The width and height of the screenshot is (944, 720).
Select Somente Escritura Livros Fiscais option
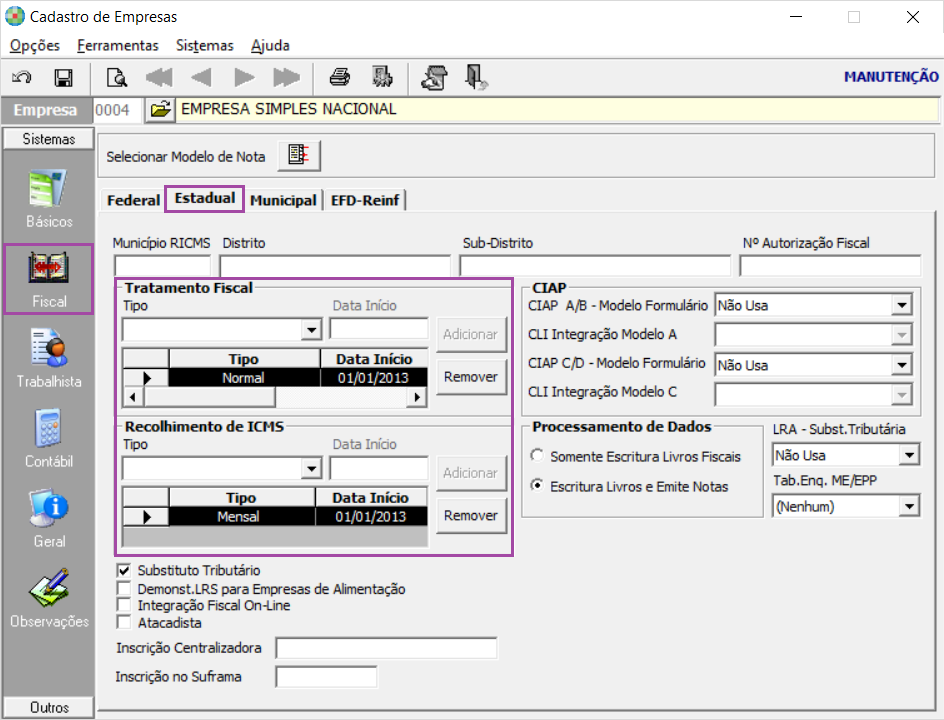pyautogui.click(x=537, y=456)
